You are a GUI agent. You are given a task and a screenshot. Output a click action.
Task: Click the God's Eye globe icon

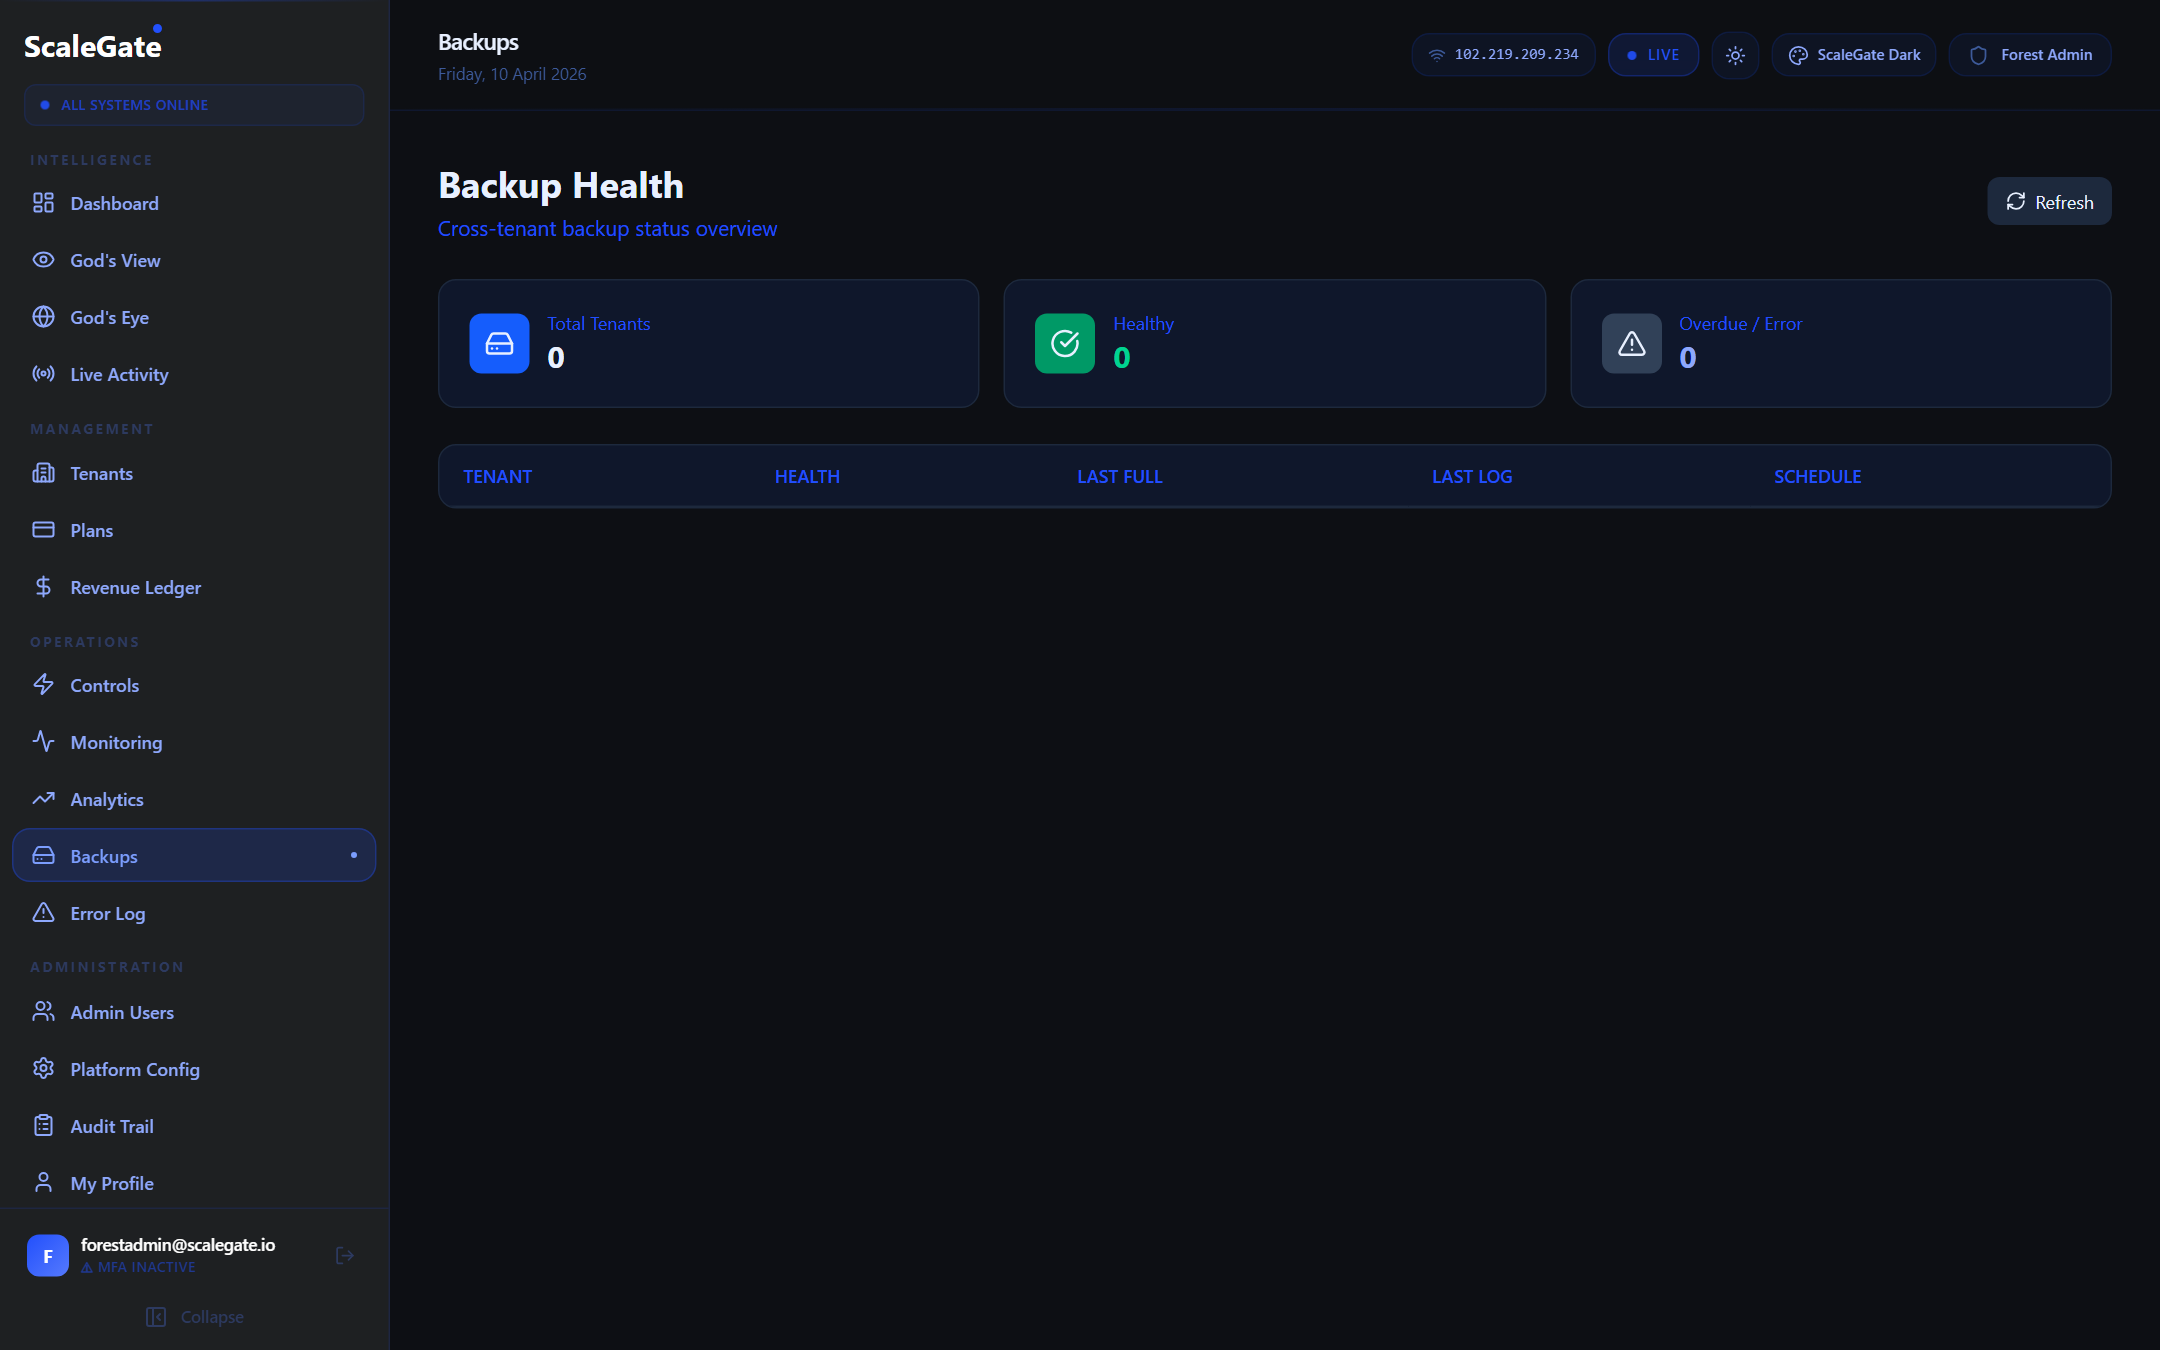click(x=44, y=317)
